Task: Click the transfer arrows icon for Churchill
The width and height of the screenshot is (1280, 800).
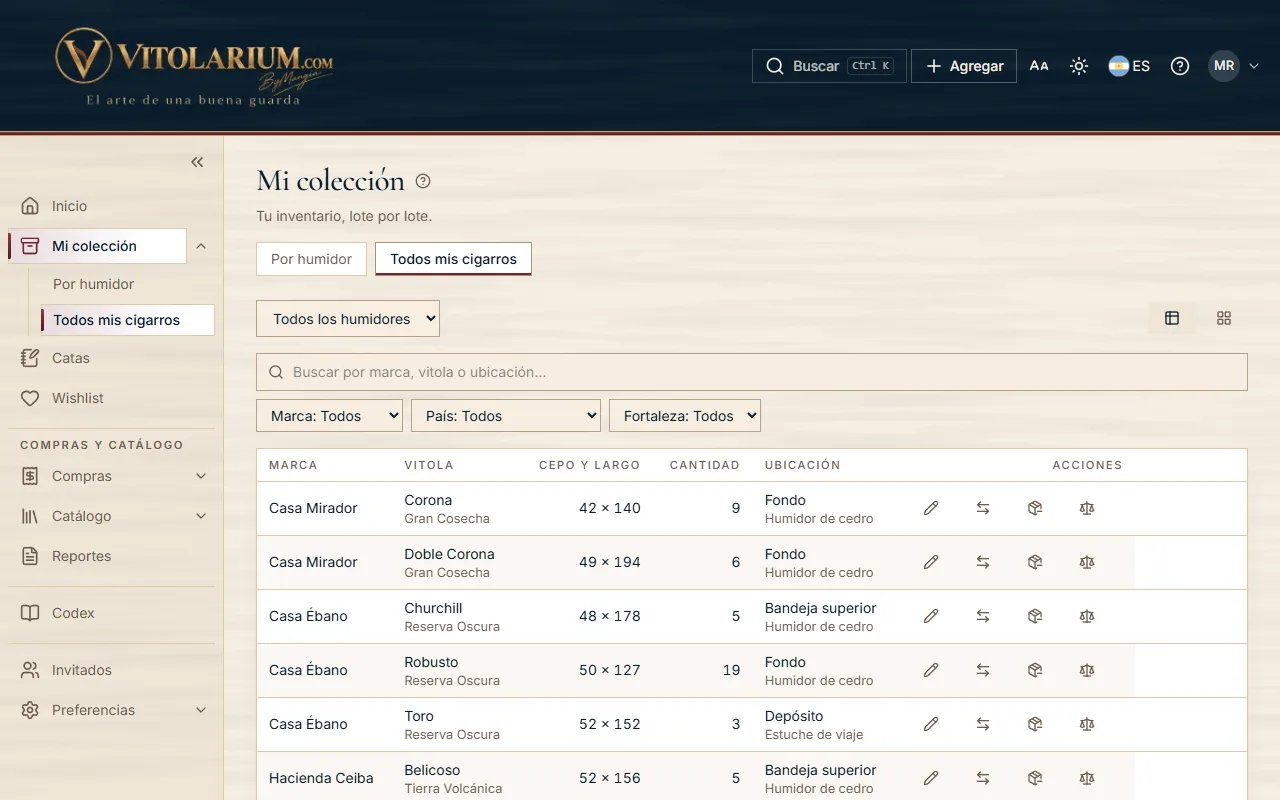Action: [x=983, y=616]
